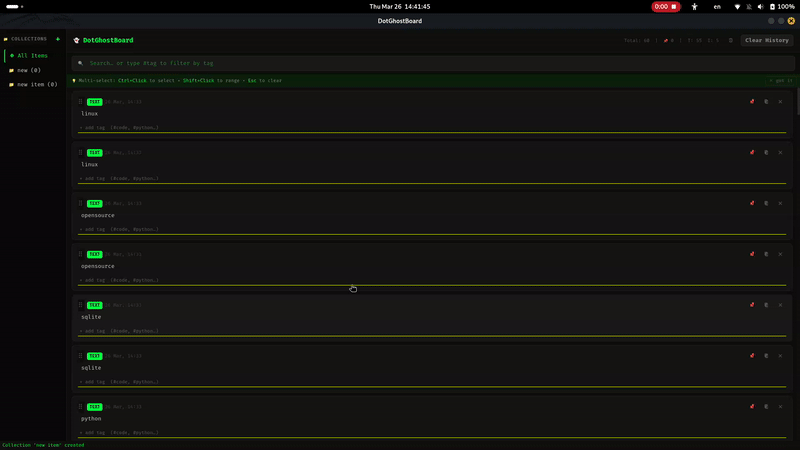
Task: Click the 'Total' count in the header
Action: 636,40
